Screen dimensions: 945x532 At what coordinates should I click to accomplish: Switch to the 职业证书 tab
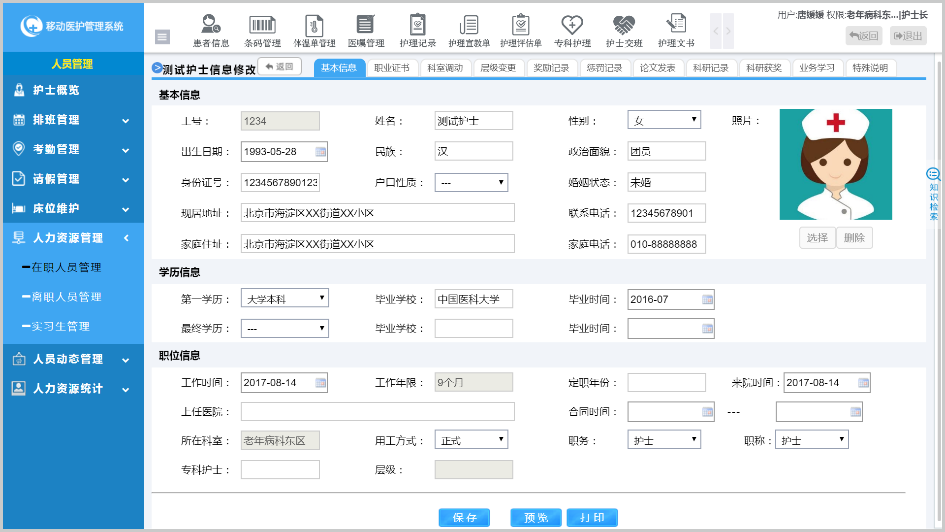click(x=391, y=68)
